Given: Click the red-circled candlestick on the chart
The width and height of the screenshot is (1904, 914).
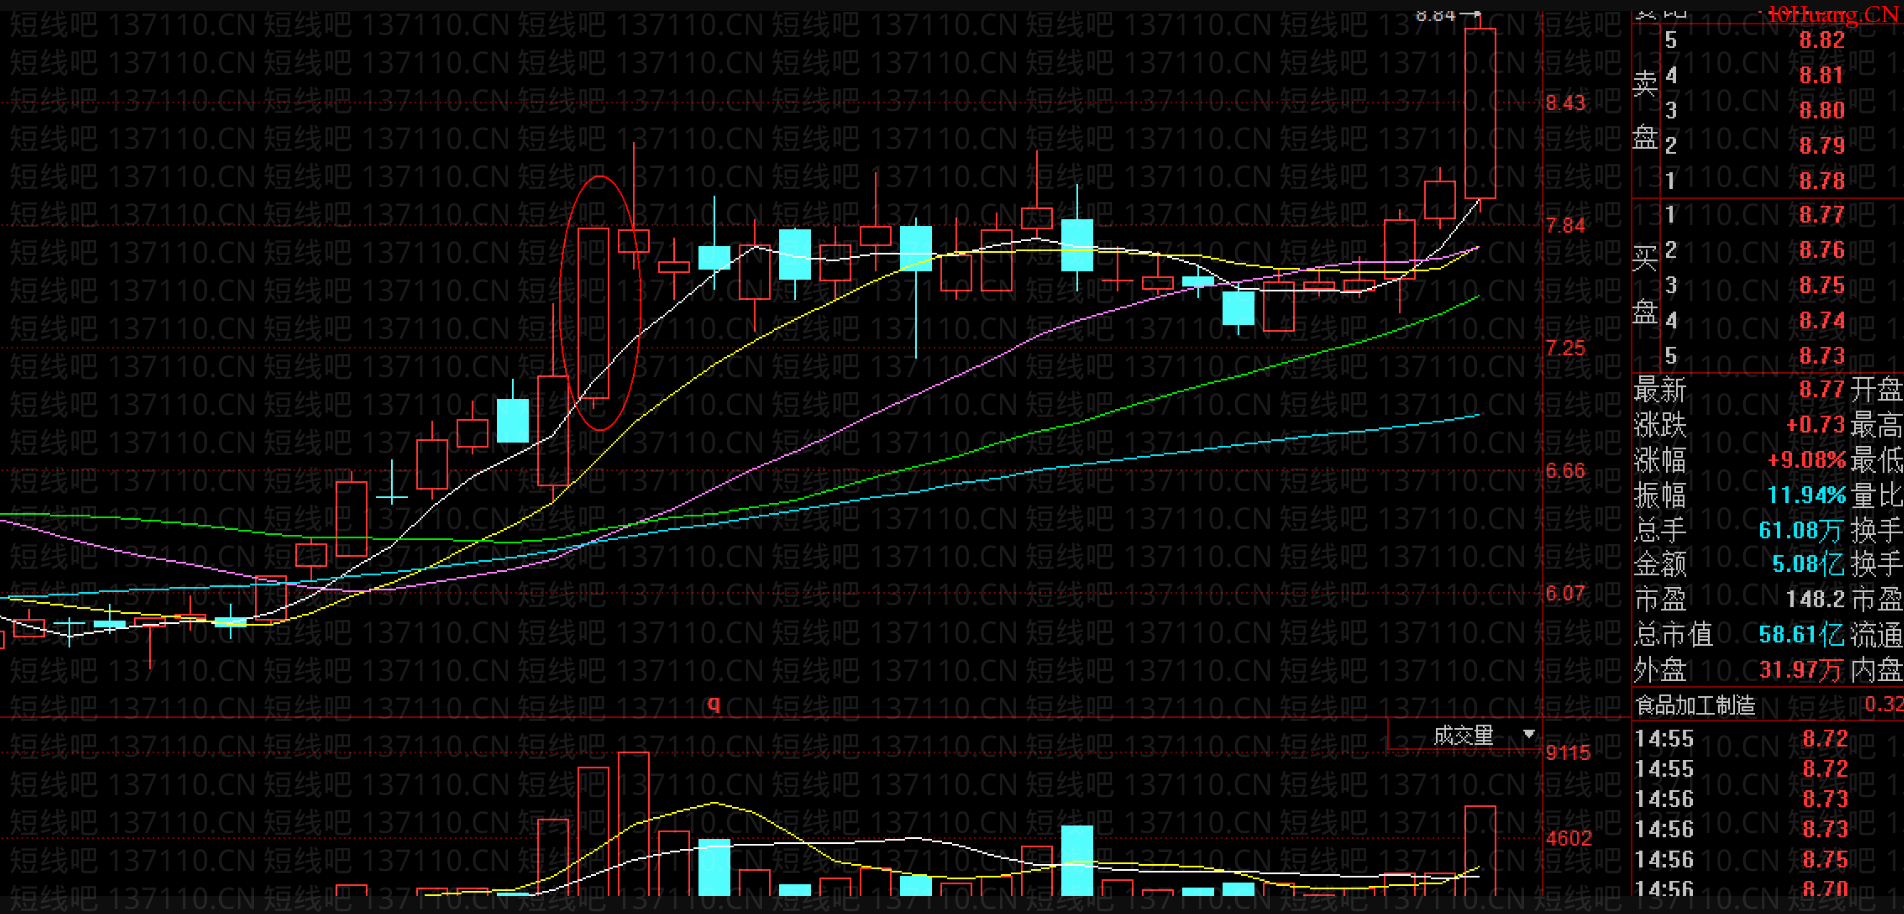Looking at the screenshot, I should coord(593,313).
